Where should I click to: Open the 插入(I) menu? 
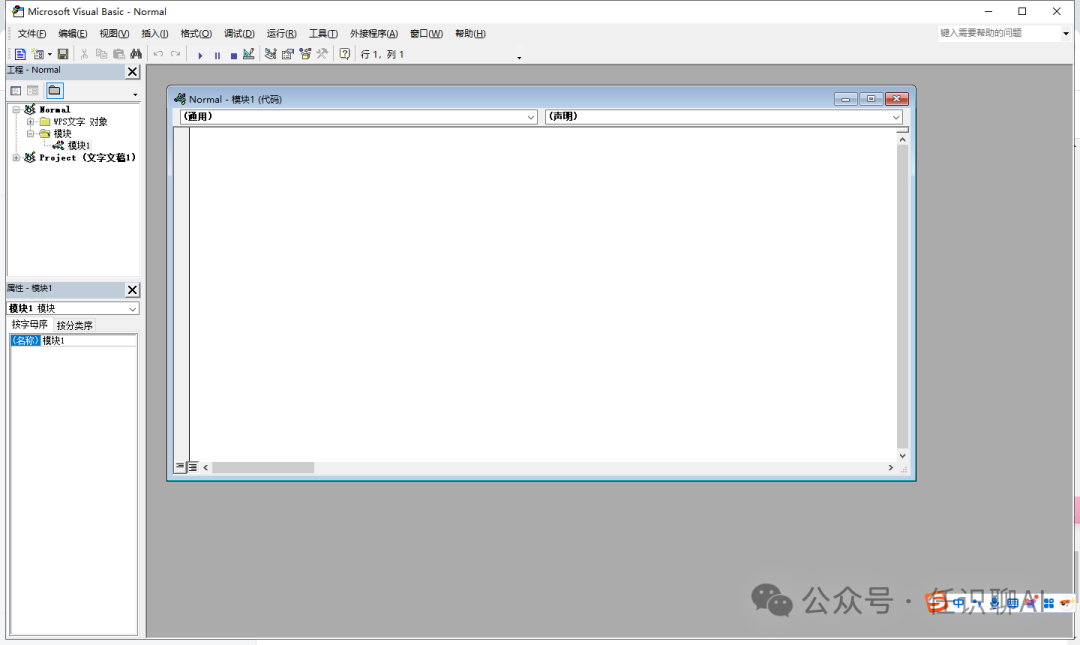click(x=155, y=34)
